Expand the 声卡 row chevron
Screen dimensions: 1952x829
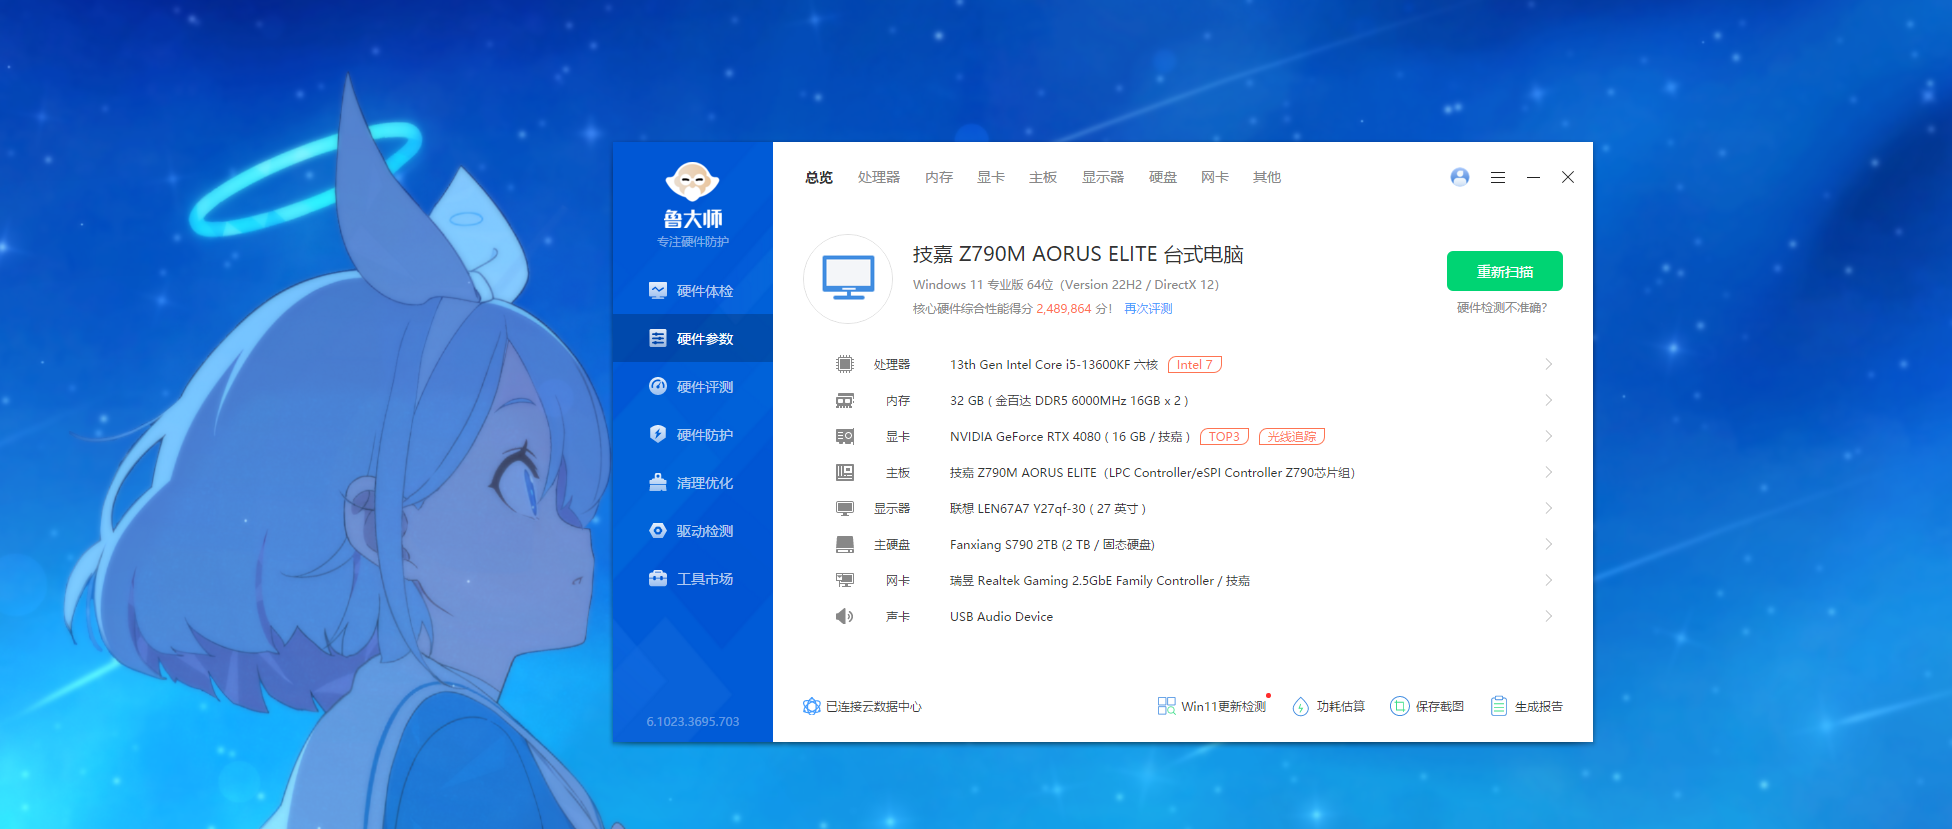coord(1548,616)
